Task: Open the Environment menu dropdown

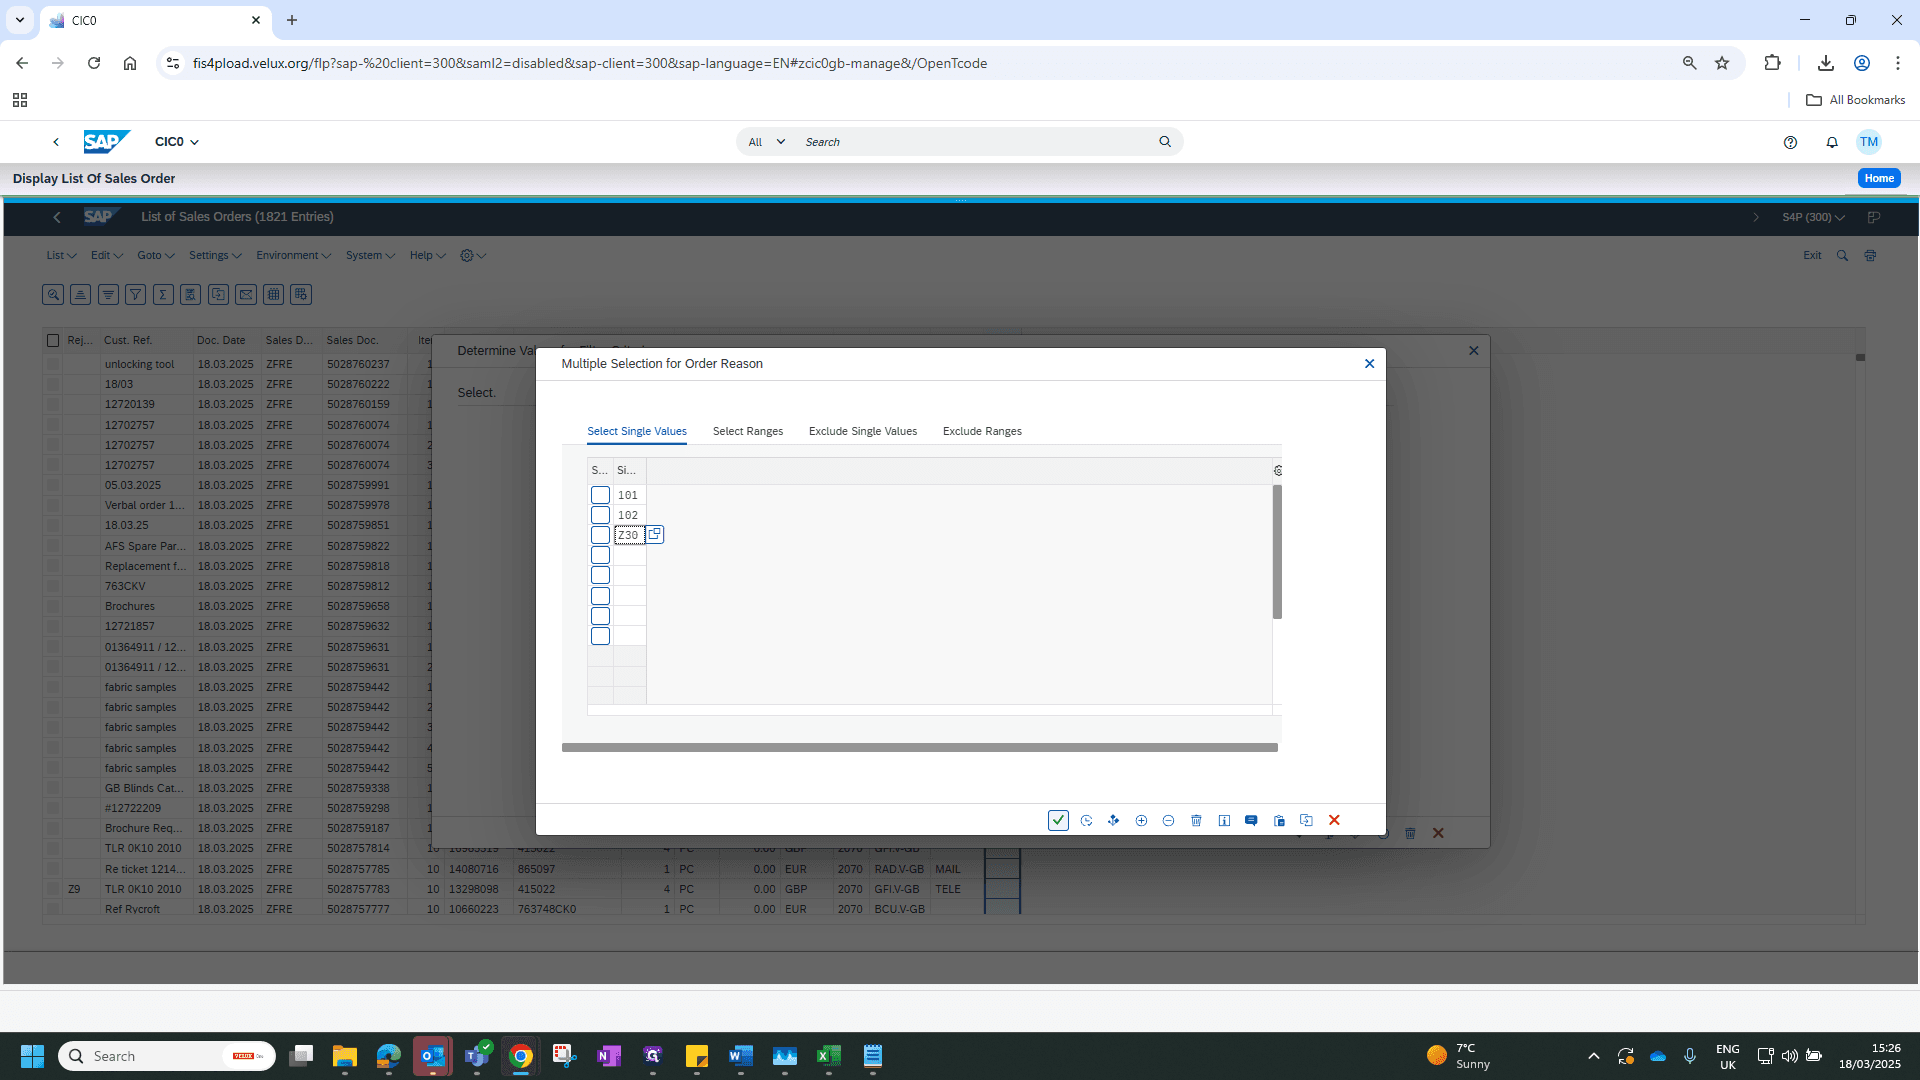Action: click(293, 255)
